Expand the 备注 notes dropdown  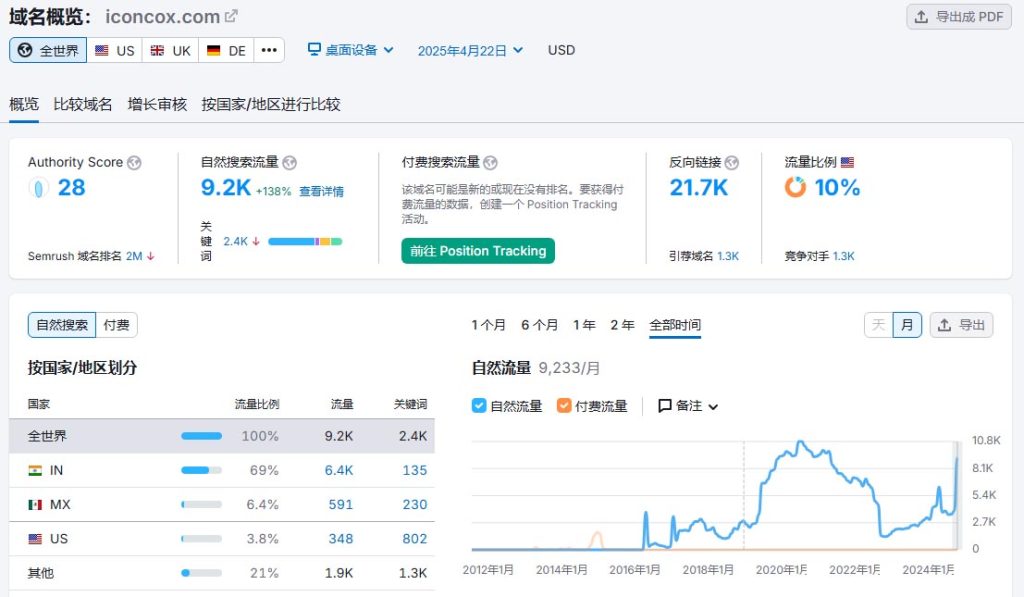point(688,406)
